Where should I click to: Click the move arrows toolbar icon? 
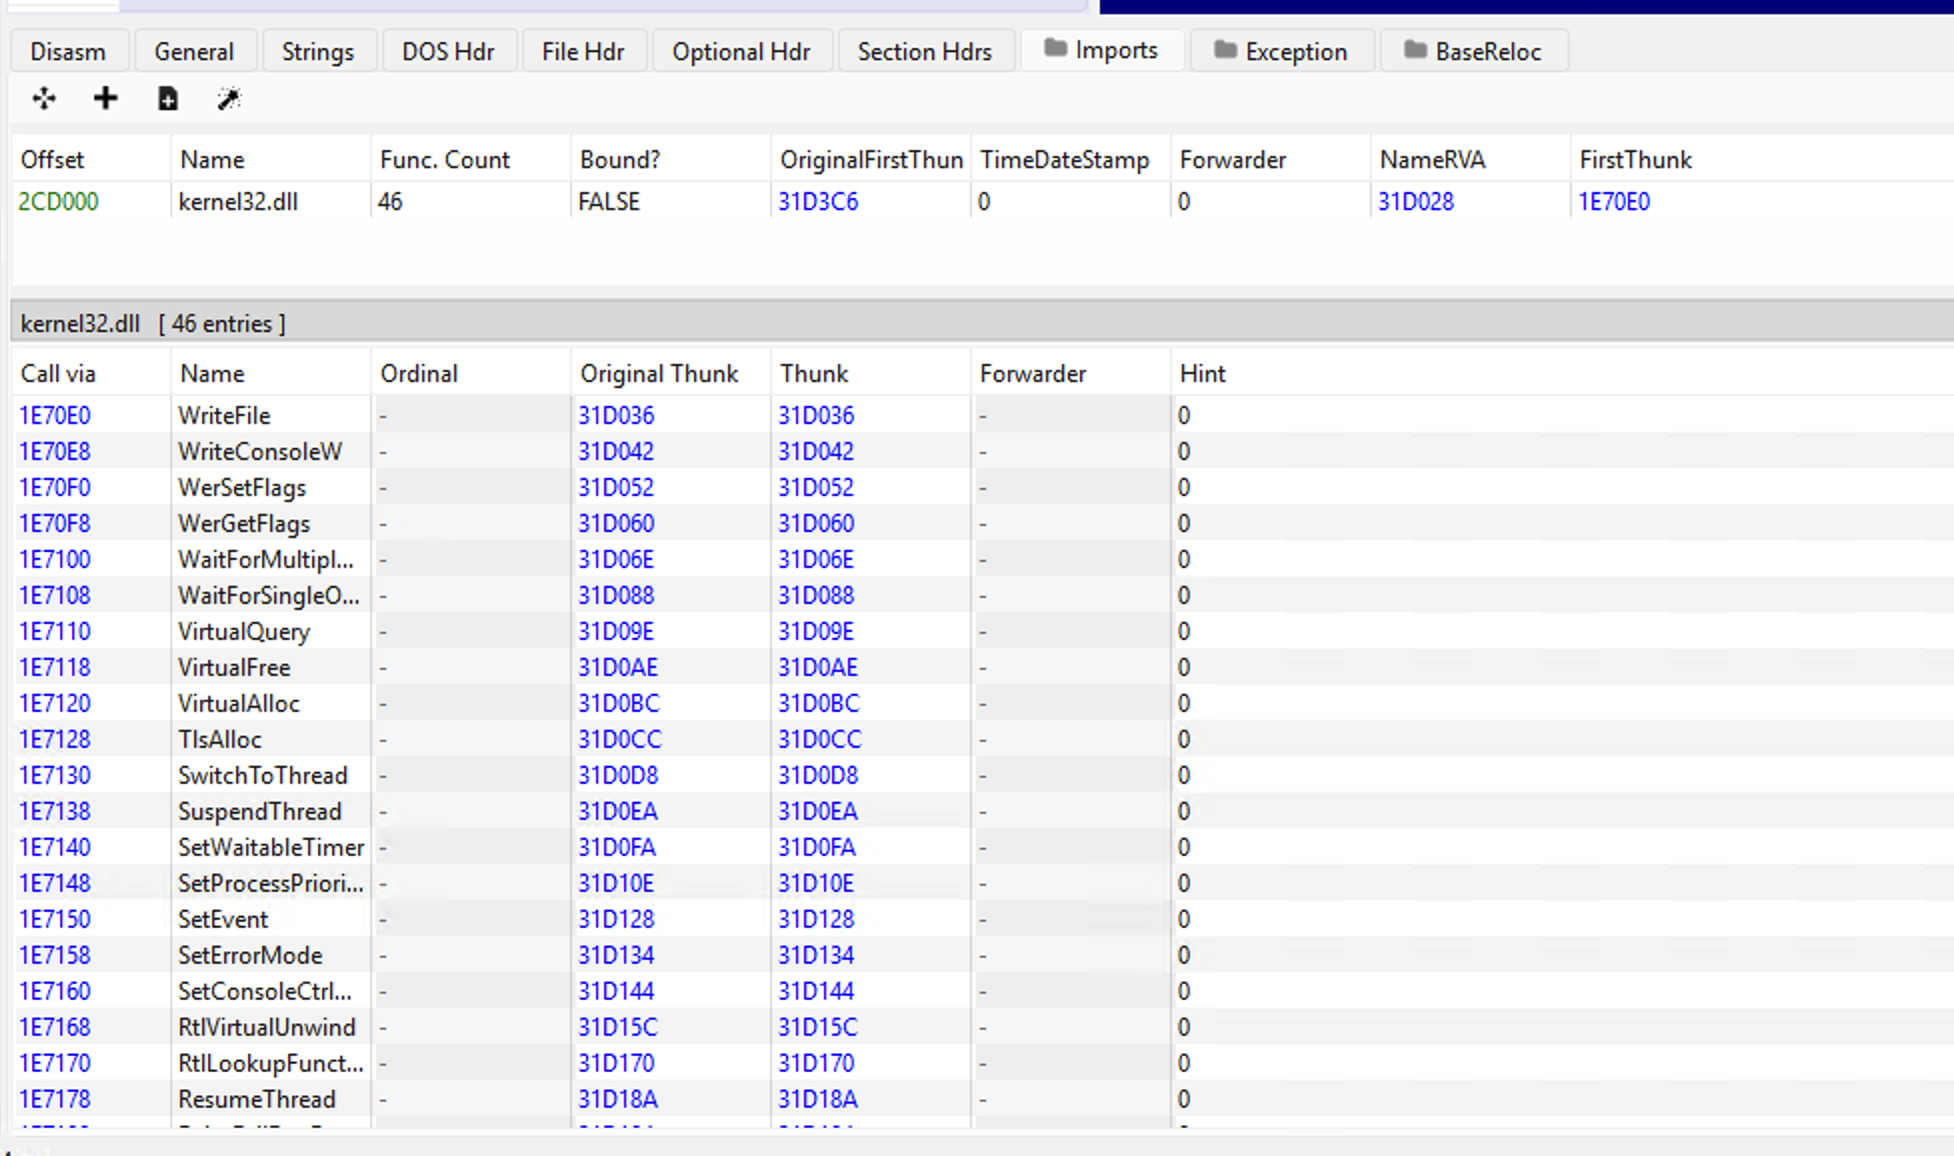pyautogui.click(x=44, y=98)
